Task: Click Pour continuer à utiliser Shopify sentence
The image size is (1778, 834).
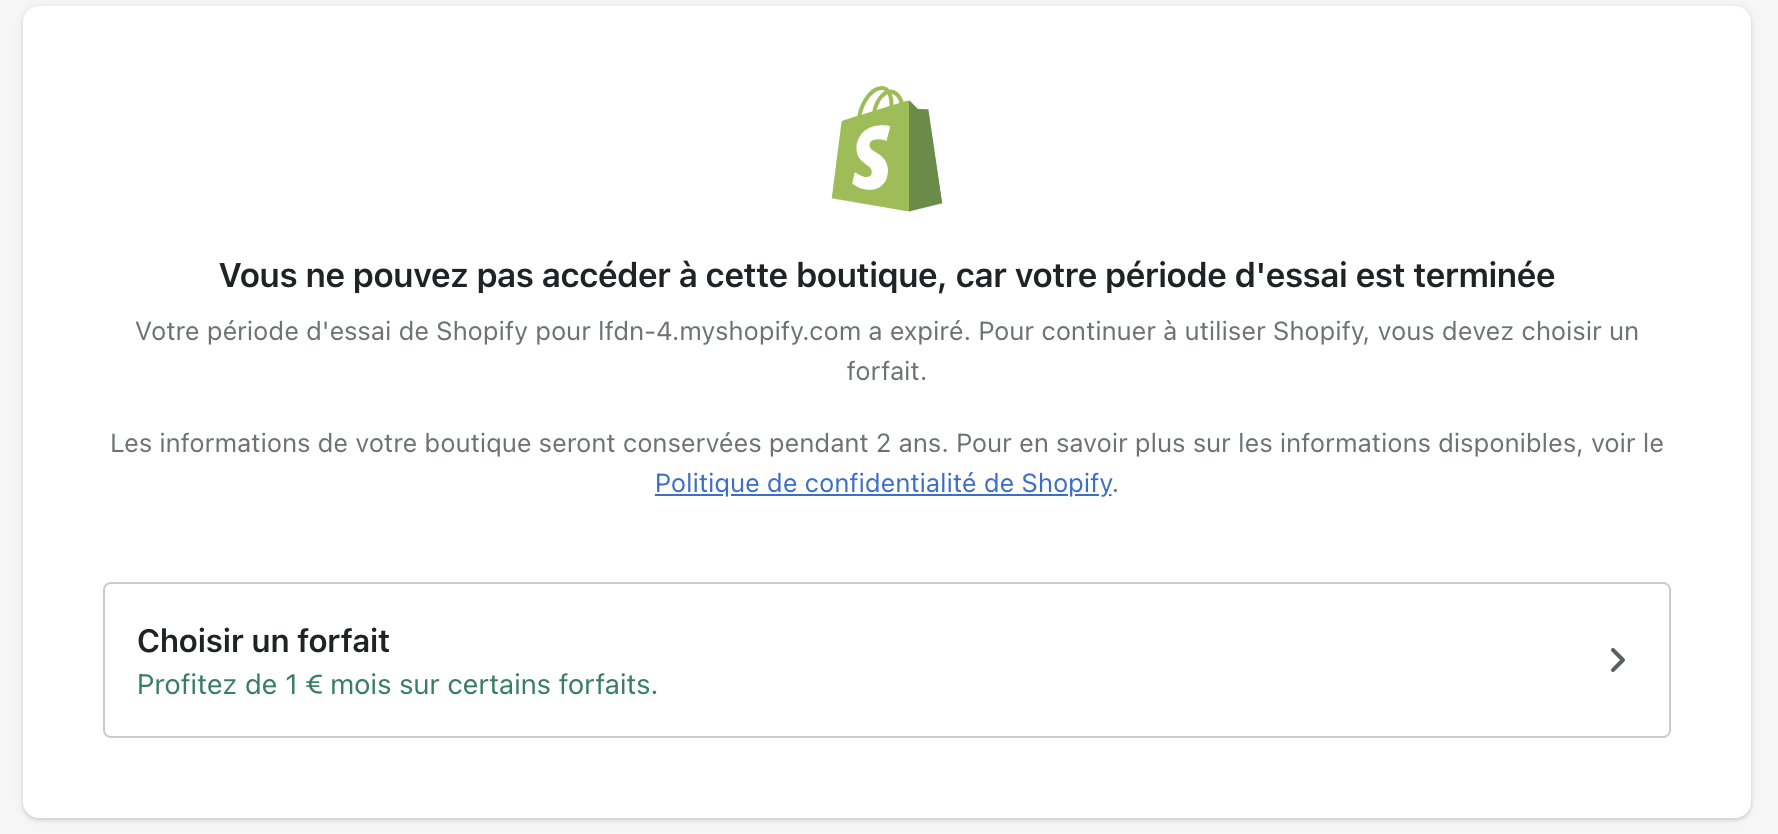Action: point(1170,332)
